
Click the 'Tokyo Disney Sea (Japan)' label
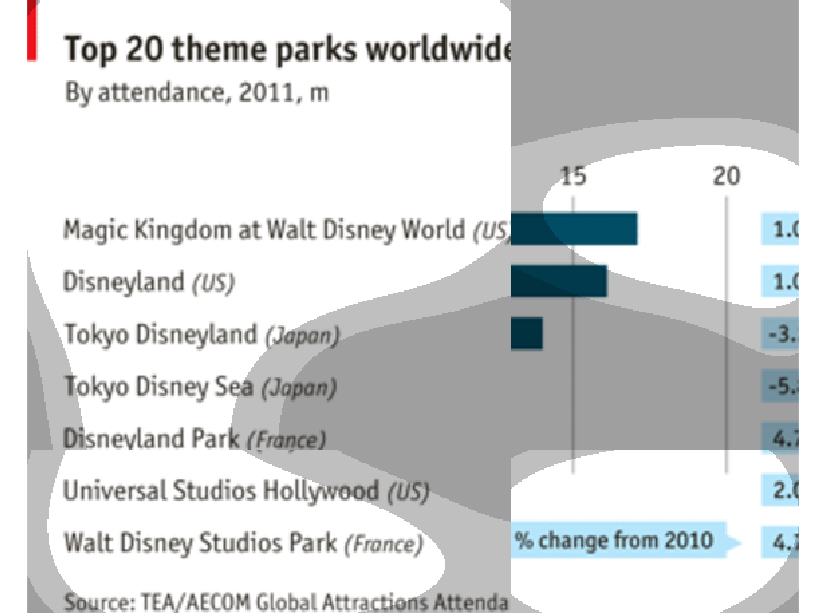coord(200,387)
